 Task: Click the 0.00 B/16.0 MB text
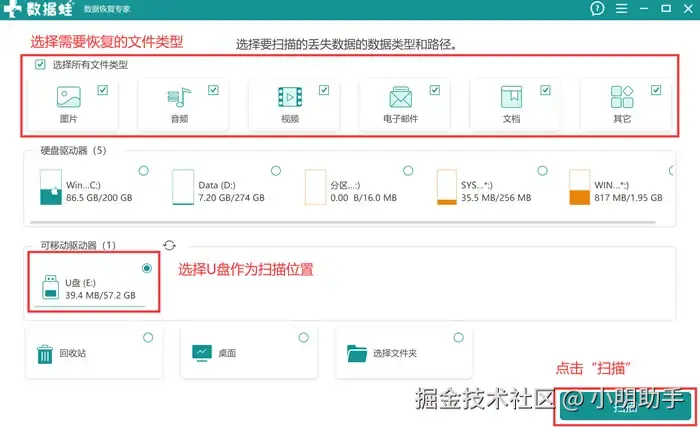(363, 198)
